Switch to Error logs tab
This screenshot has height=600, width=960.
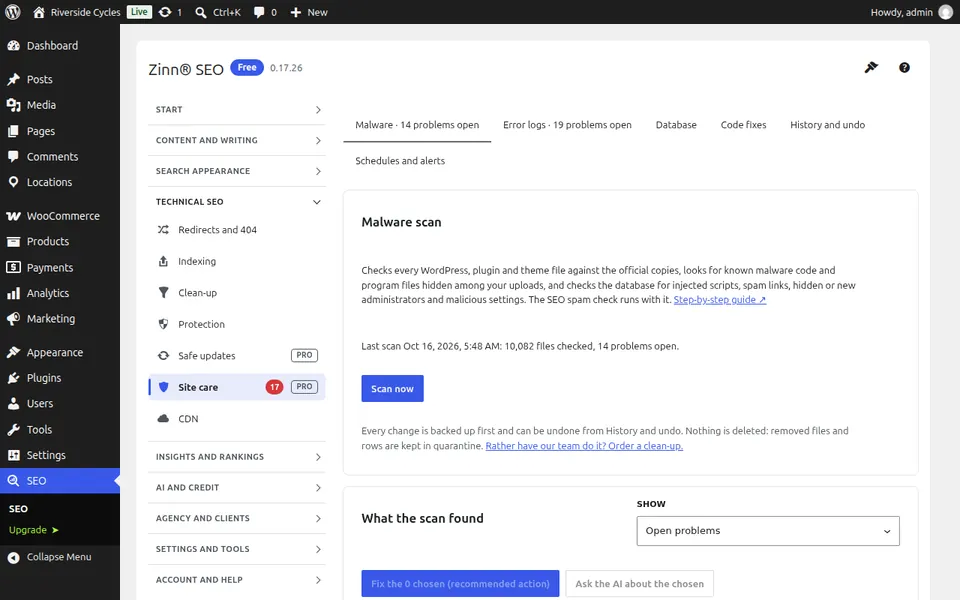point(567,125)
